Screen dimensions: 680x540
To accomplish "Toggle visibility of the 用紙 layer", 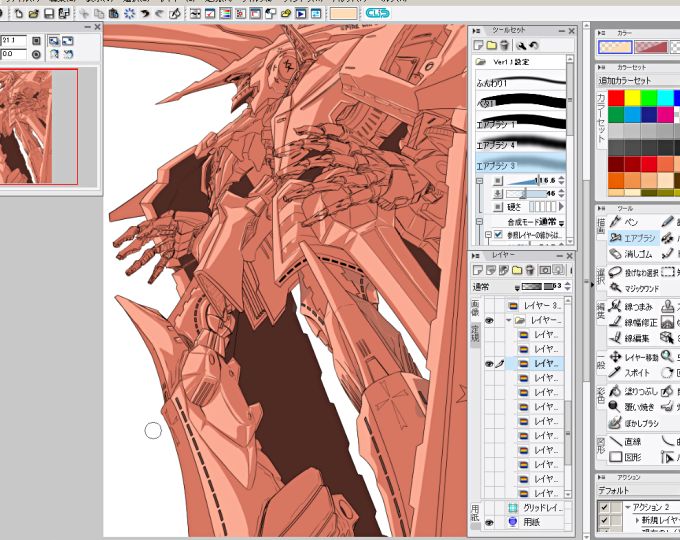I will click(x=489, y=523).
